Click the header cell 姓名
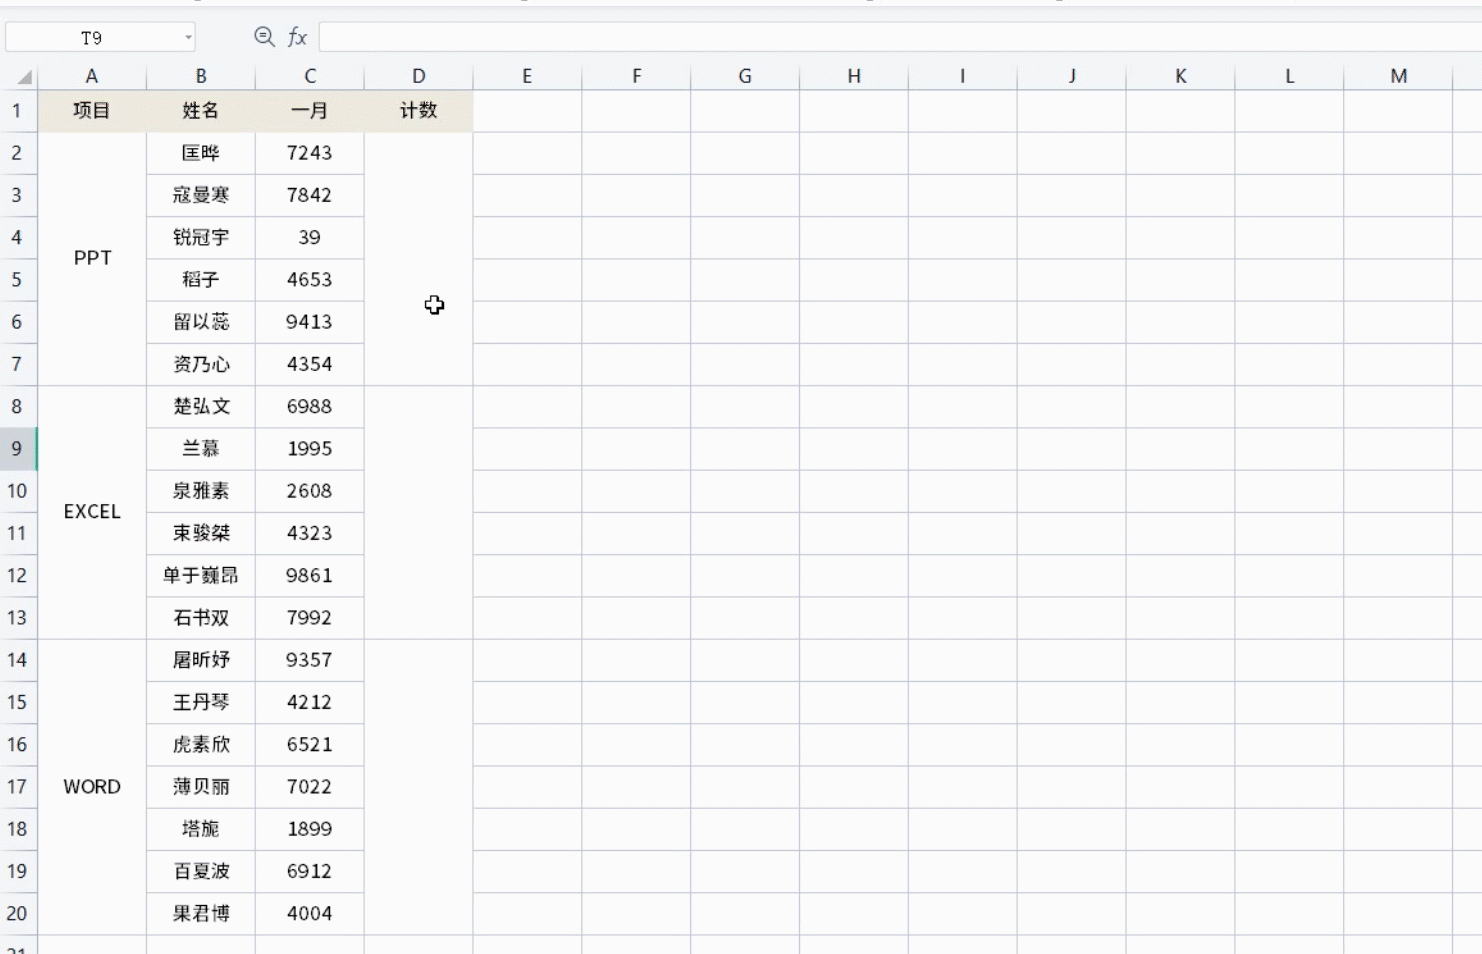 (x=201, y=111)
